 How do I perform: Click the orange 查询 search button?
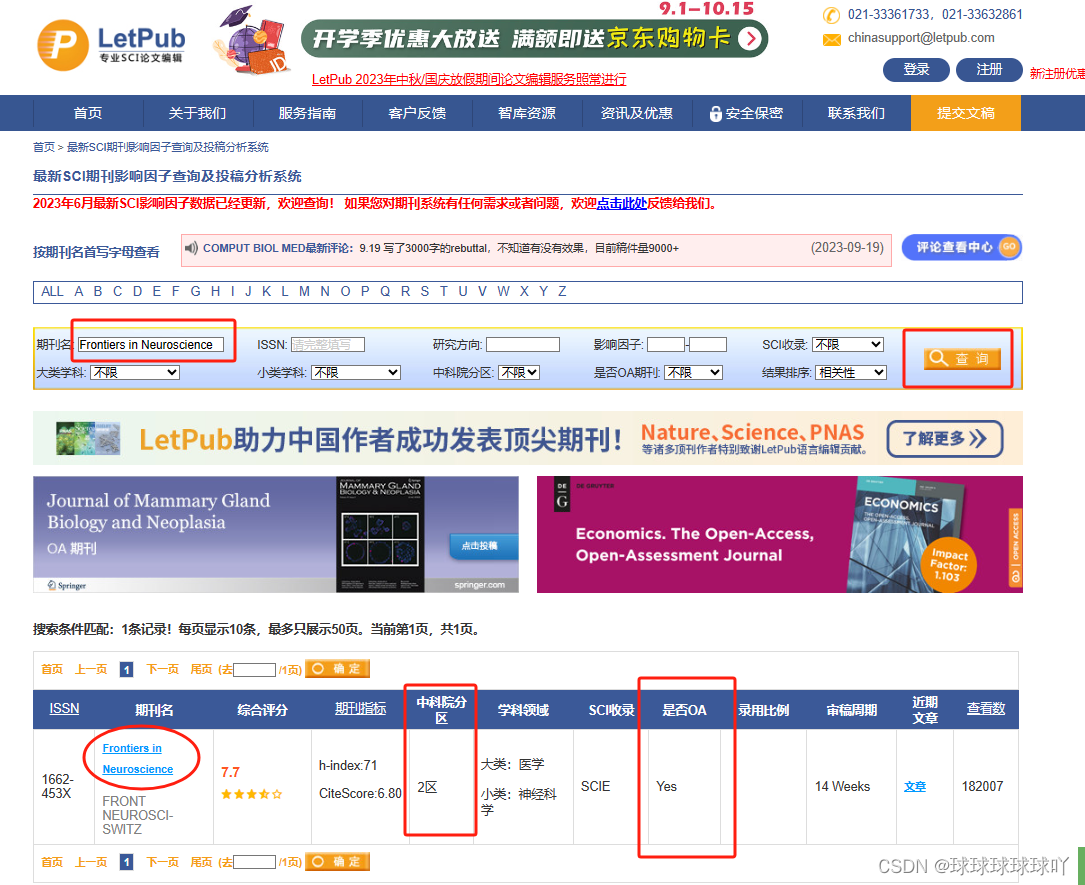[962, 358]
